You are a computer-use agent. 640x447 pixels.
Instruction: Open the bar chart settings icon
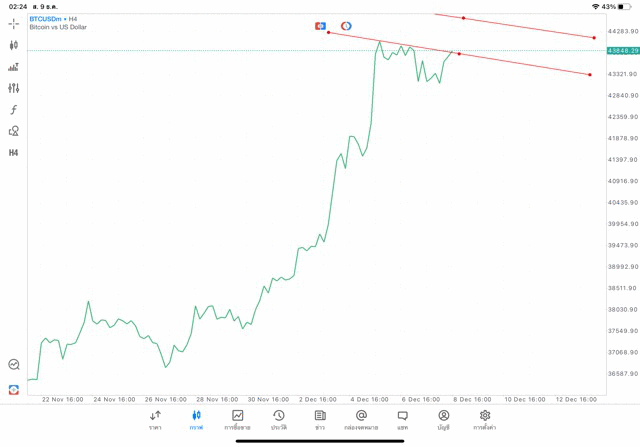pyautogui.click(x=14, y=67)
